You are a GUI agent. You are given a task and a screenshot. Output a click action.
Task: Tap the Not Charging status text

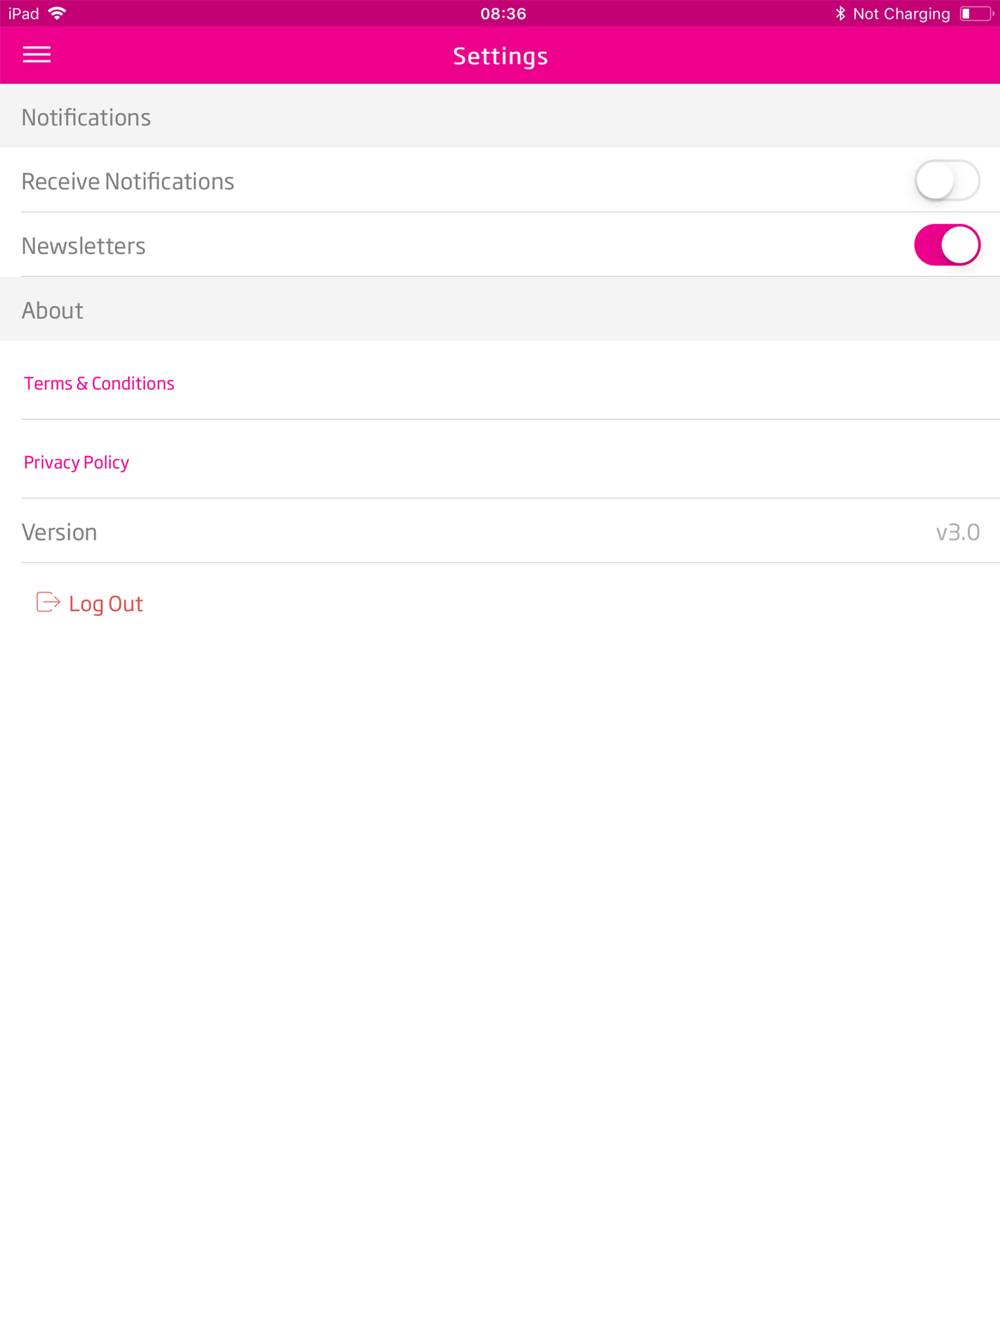coord(901,13)
